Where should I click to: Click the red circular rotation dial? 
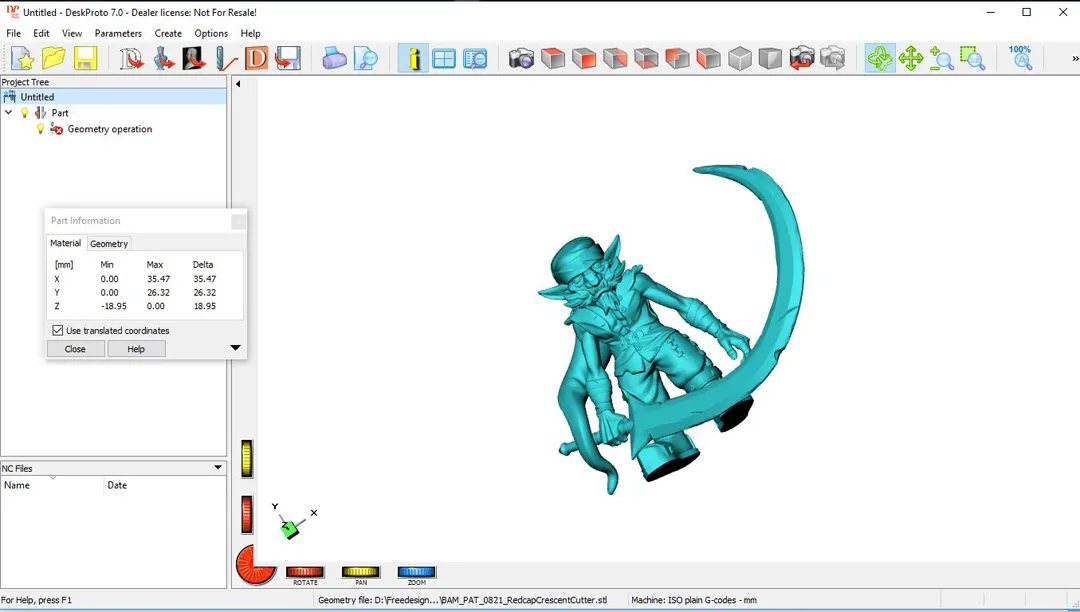256,564
